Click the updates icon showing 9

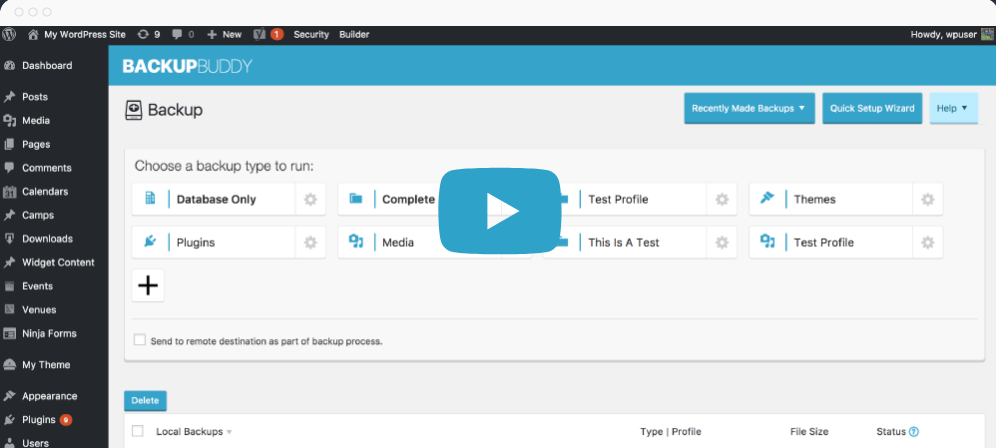[x=148, y=34]
